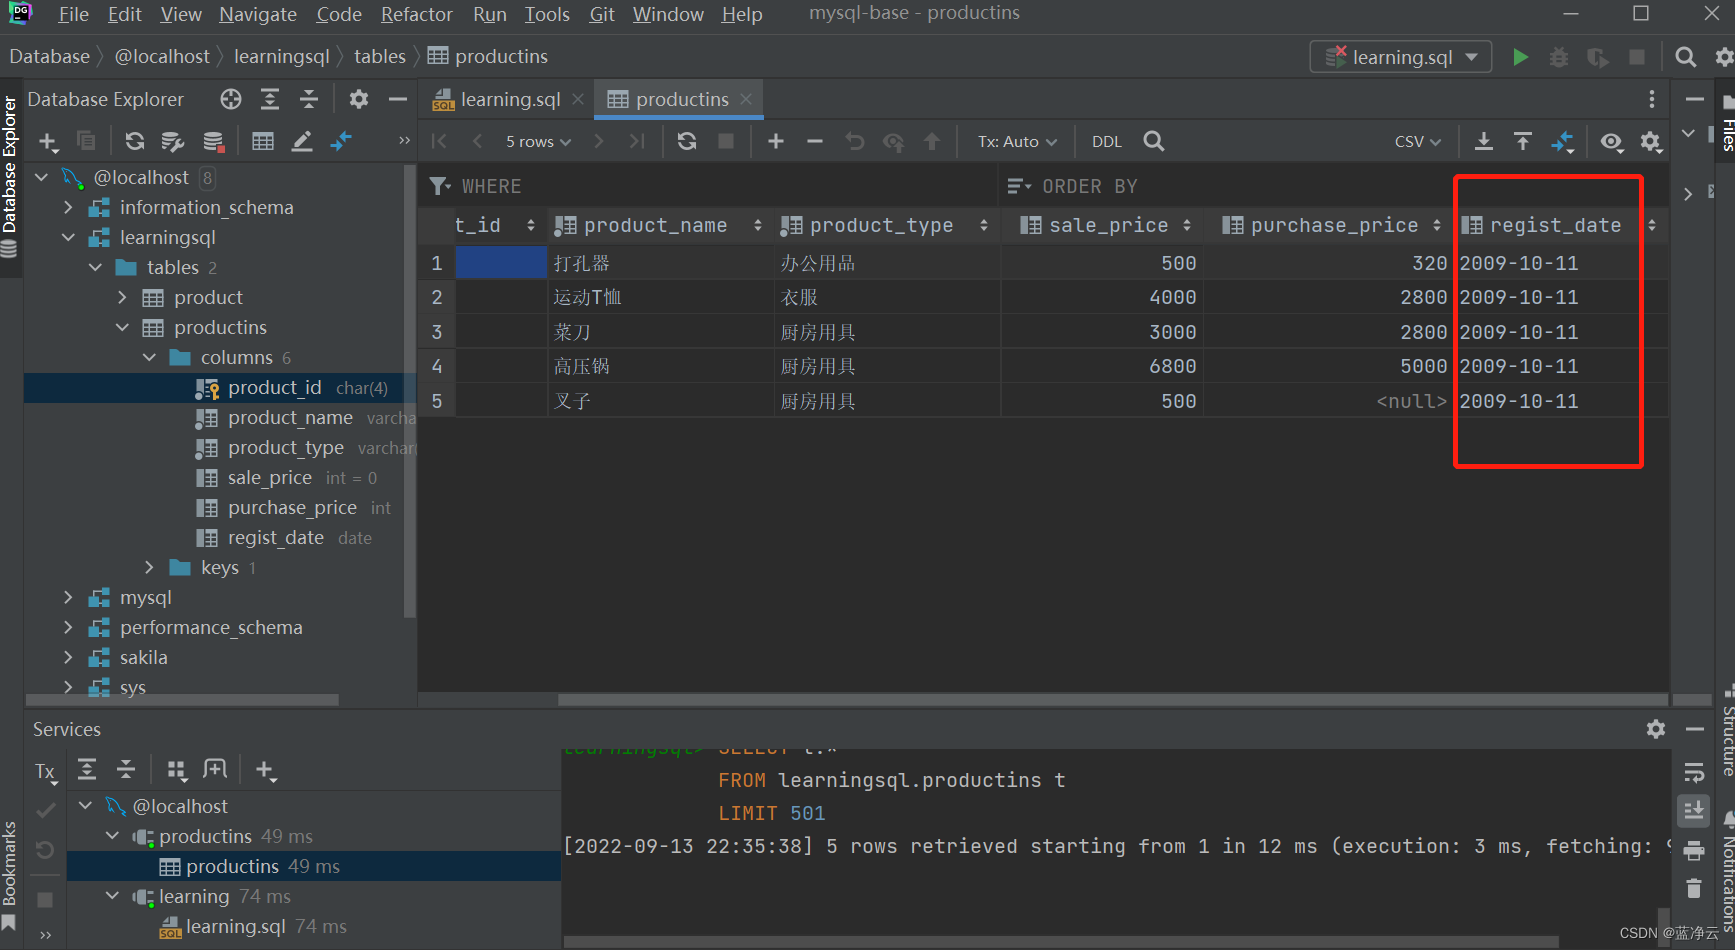Add service with plus icon in Services
The height and width of the screenshot is (950, 1735).
[265, 770]
